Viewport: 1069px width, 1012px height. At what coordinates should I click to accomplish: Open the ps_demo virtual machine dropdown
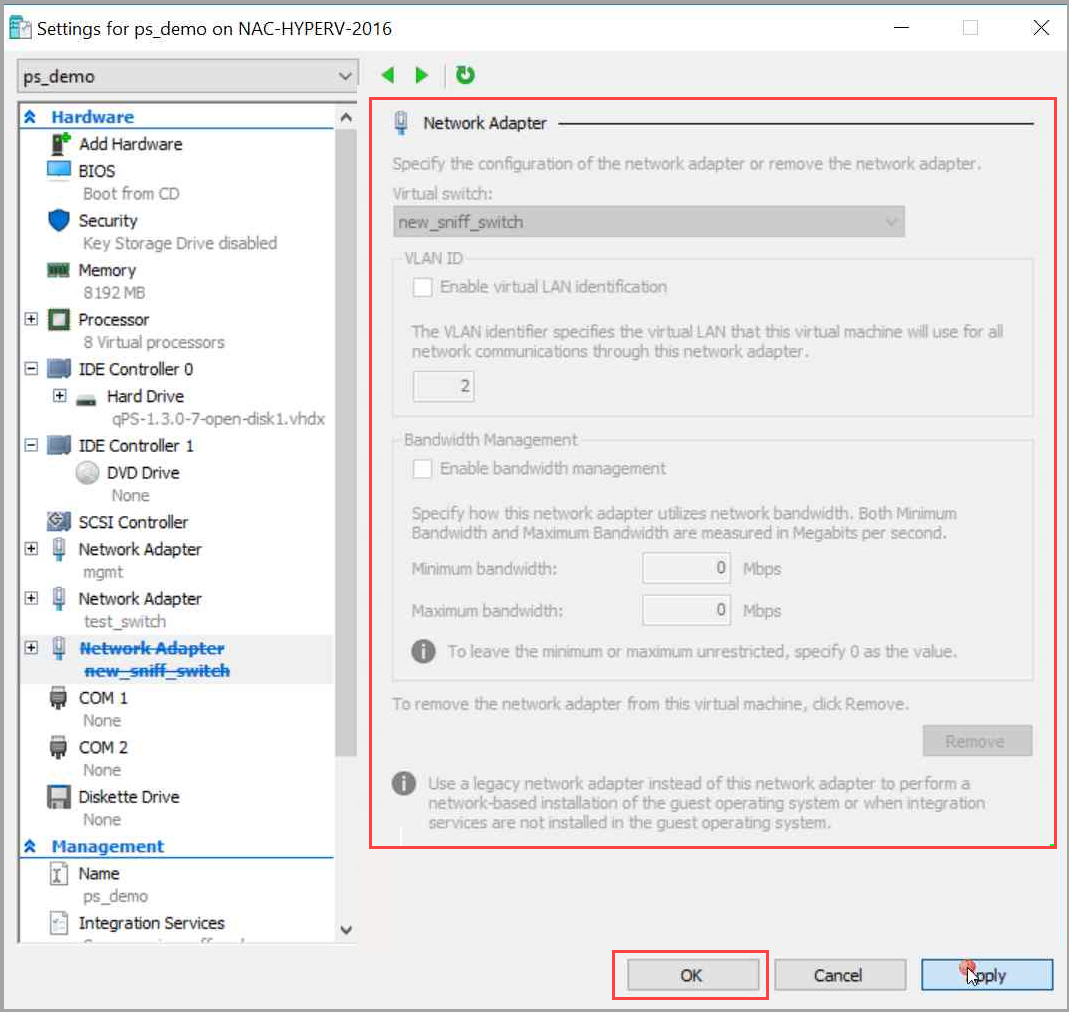(x=347, y=75)
